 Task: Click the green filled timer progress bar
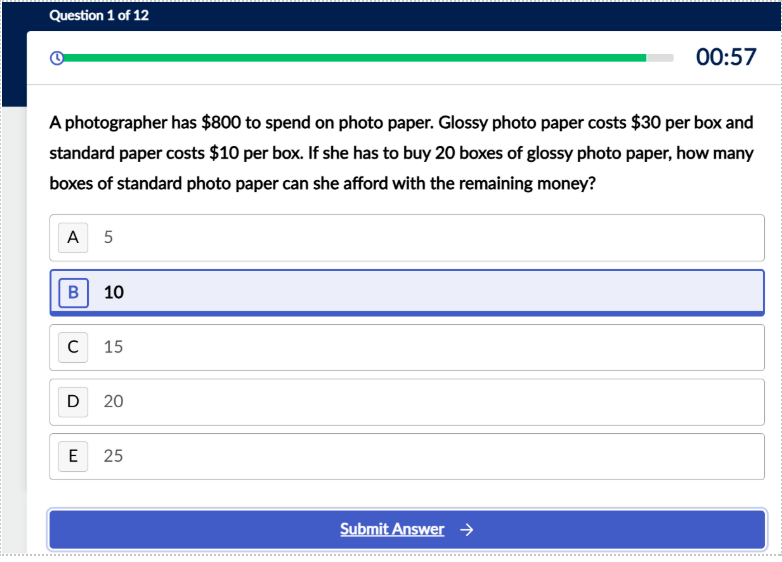coord(350,58)
